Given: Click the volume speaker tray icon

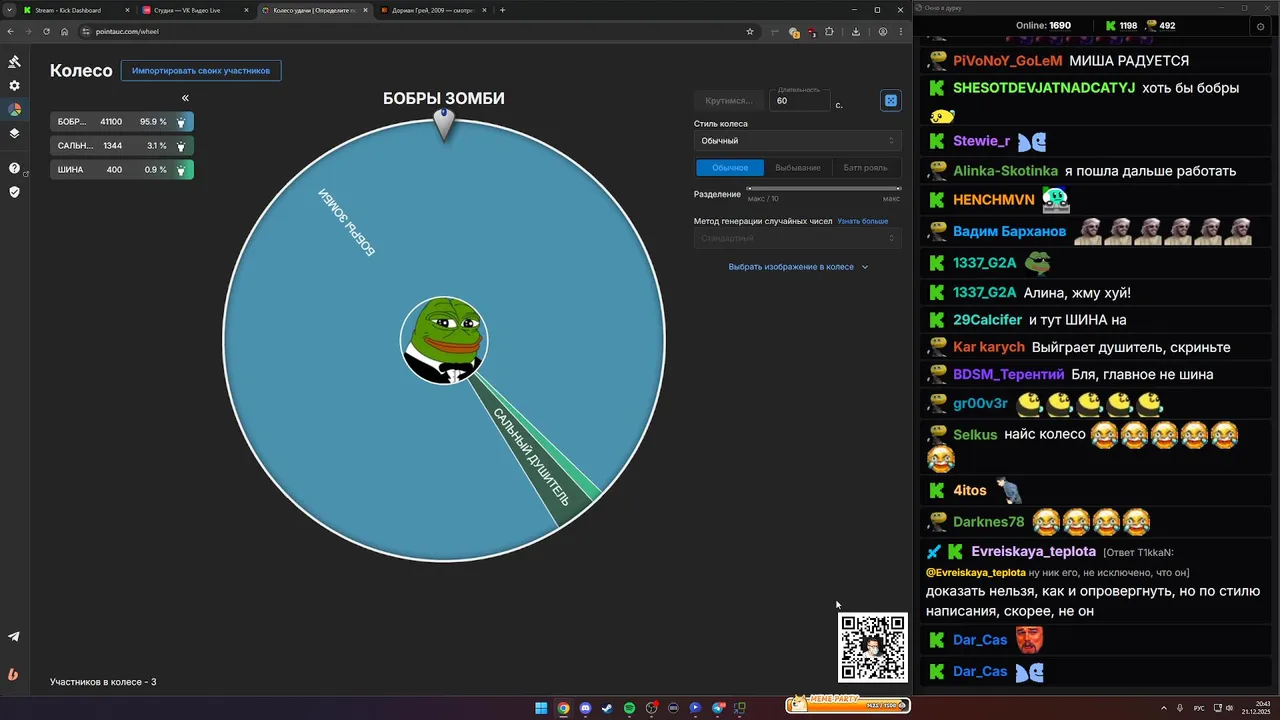Looking at the screenshot, I should click(1229, 708).
